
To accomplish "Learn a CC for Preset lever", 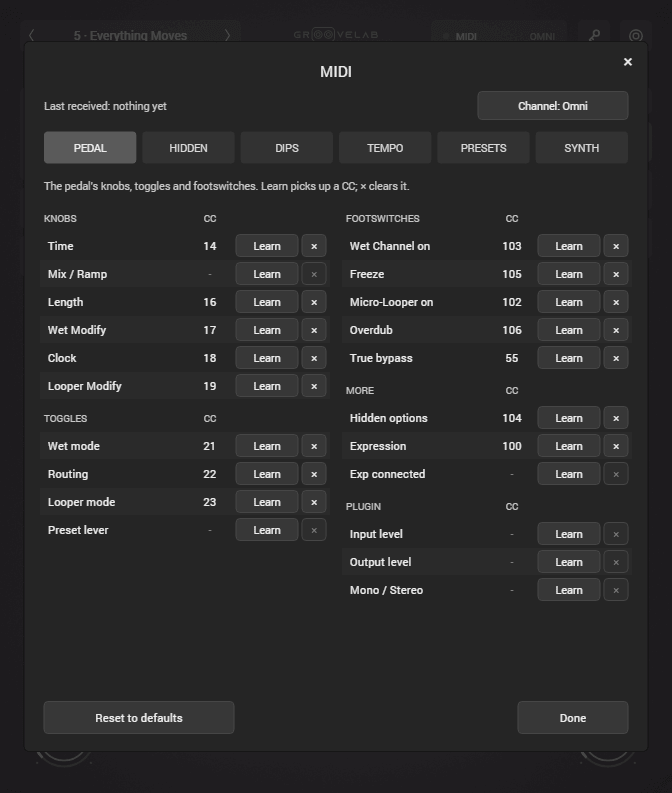I will coord(267,530).
